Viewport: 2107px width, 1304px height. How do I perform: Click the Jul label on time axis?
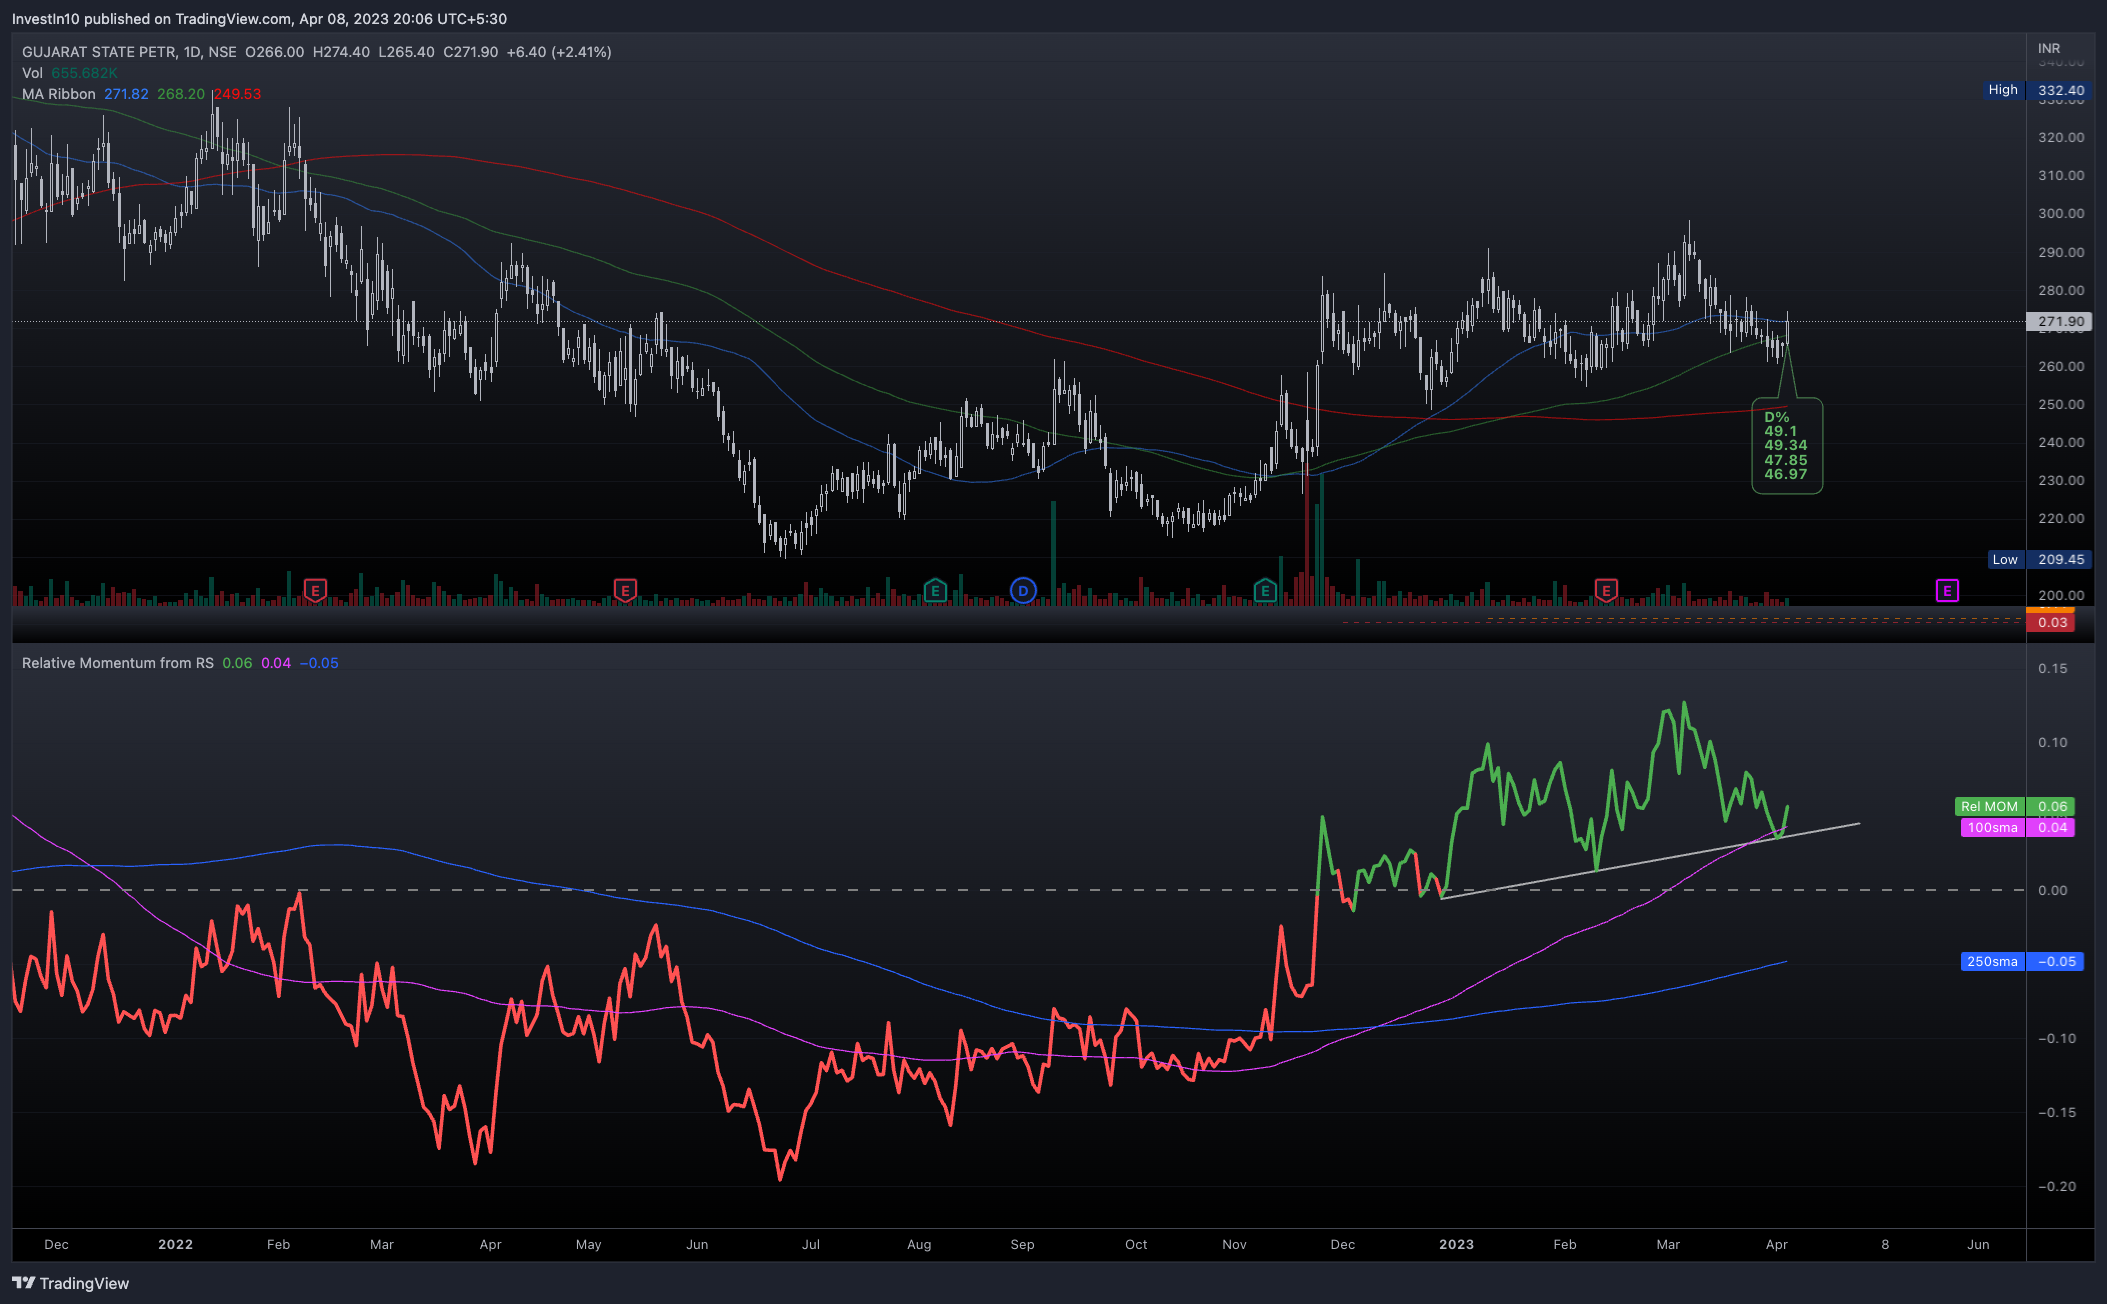coord(811,1244)
